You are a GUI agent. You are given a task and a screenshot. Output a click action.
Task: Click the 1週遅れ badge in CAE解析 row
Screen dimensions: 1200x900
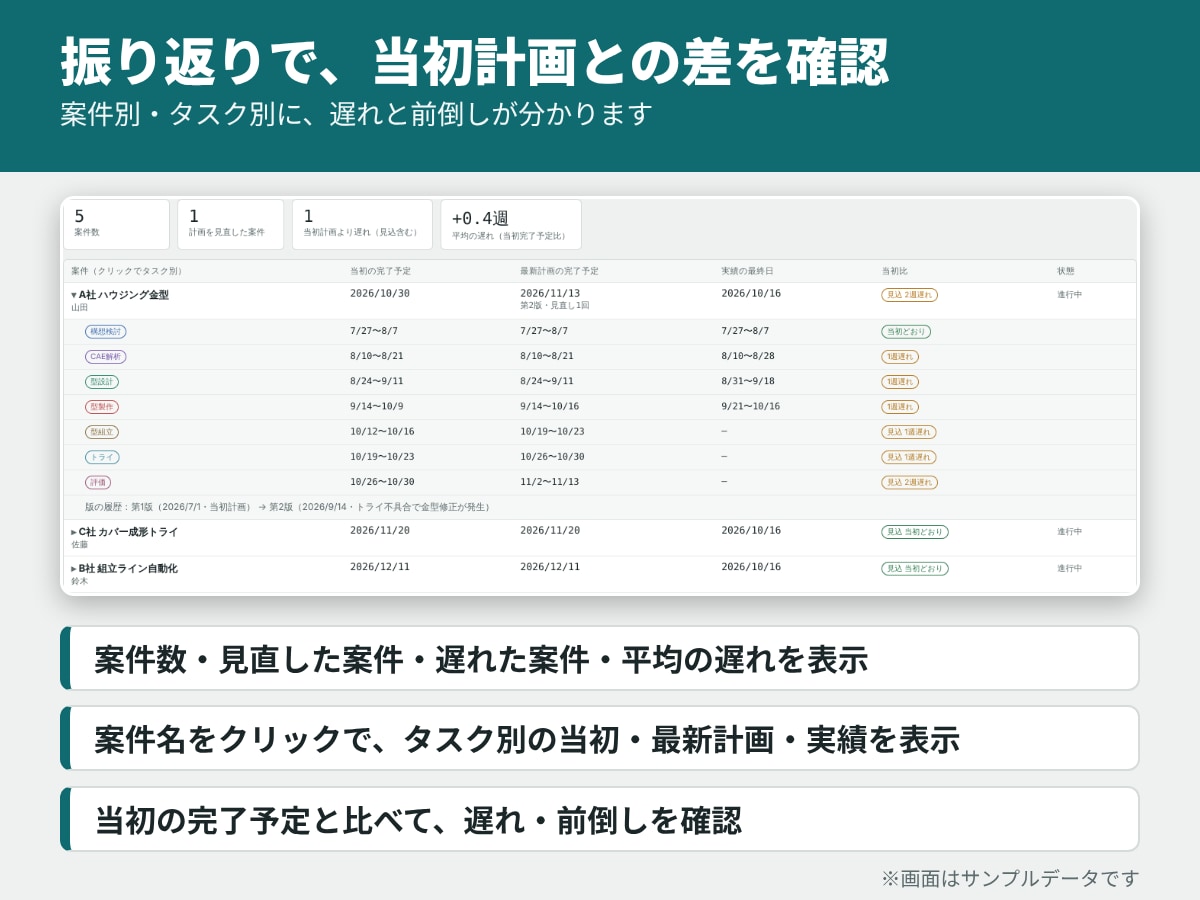tap(900, 357)
